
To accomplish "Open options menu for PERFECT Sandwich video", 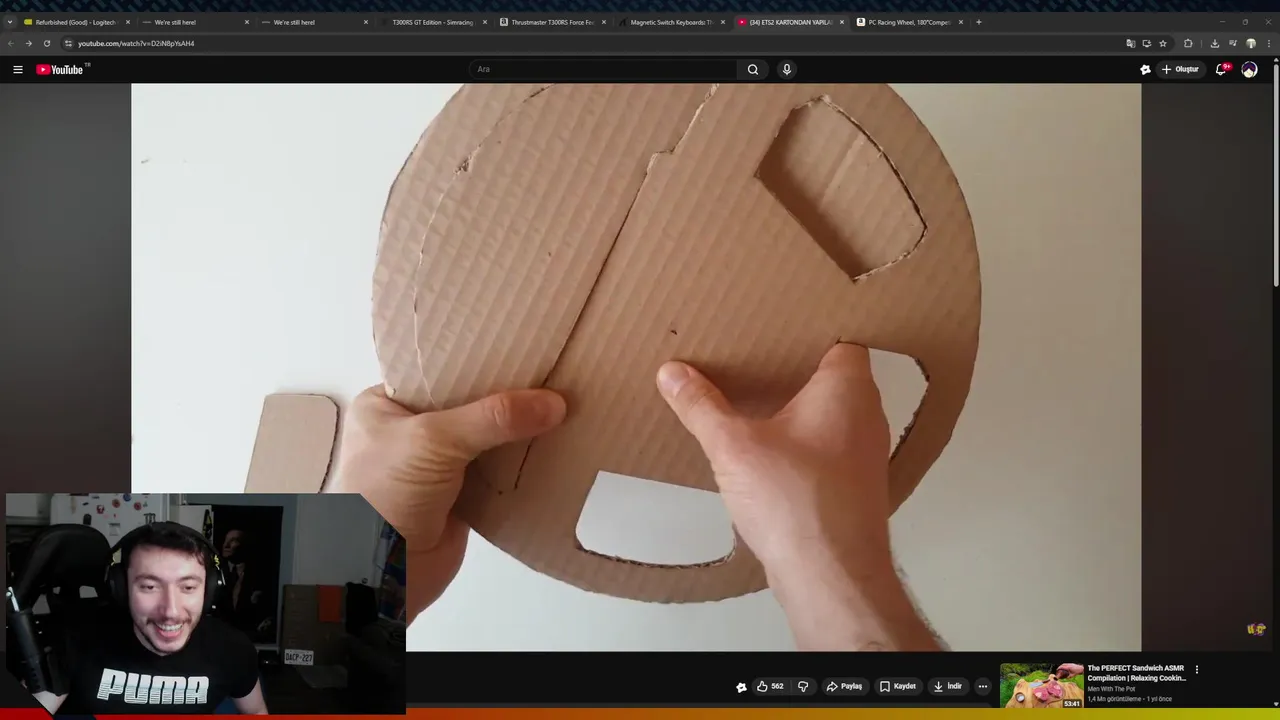I will coord(1196,669).
